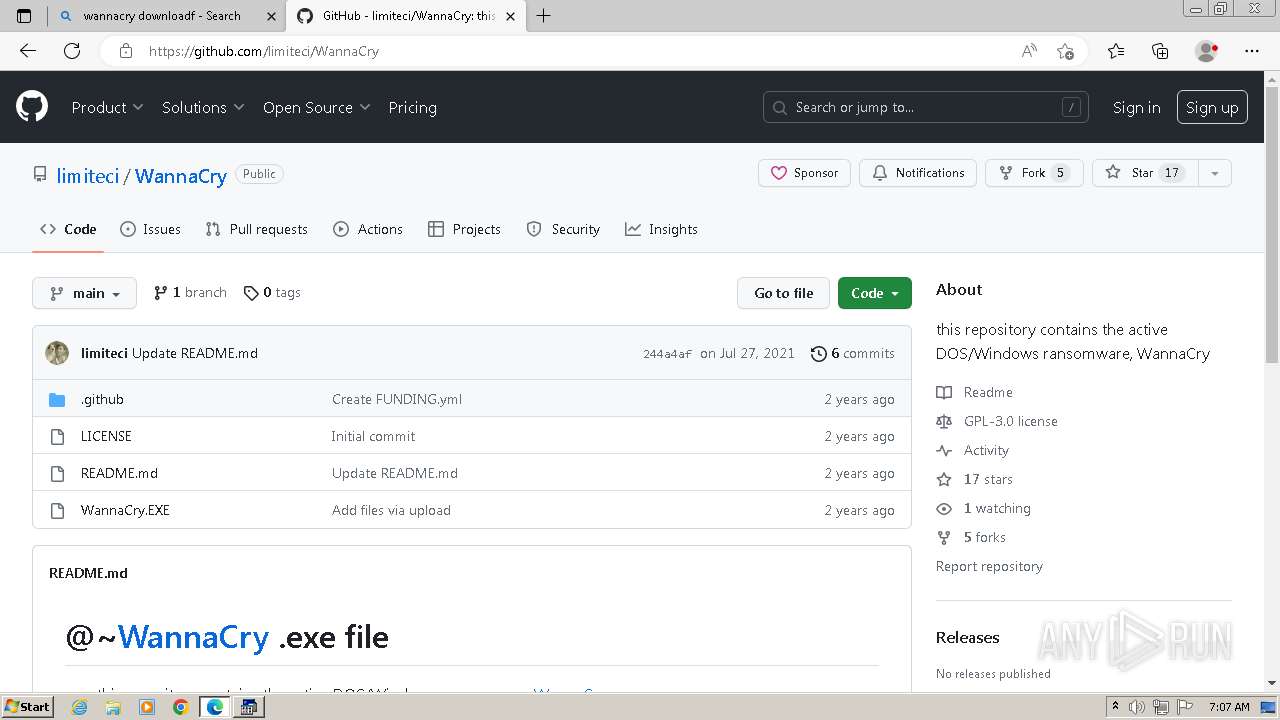The height and width of the screenshot is (720, 1280).
Task: Open the 244a4af commit hash link
Action: coord(667,354)
